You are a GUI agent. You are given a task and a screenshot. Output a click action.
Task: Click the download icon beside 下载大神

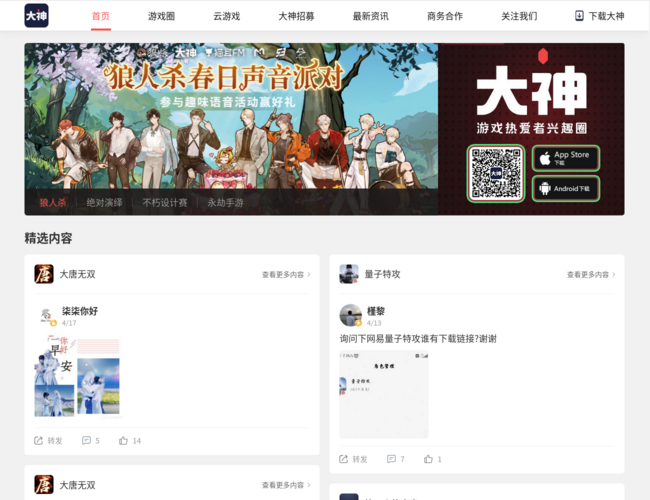click(579, 16)
